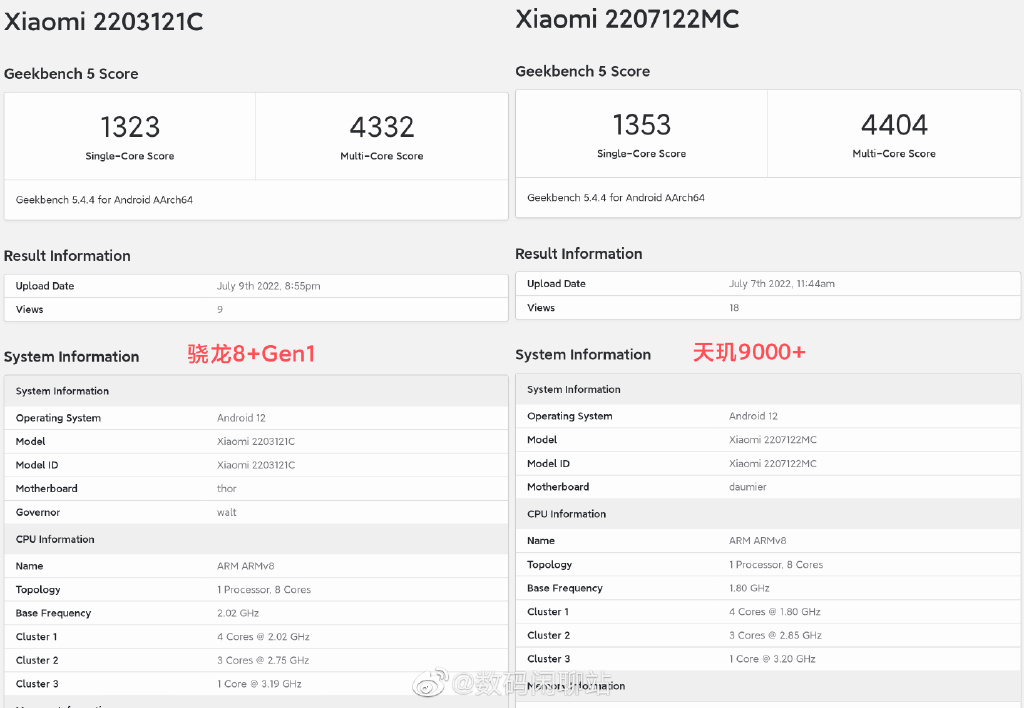The height and width of the screenshot is (708, 1024).
Task: Click the 3 Cores @ 2.75 GHz value
Action: 263,660
